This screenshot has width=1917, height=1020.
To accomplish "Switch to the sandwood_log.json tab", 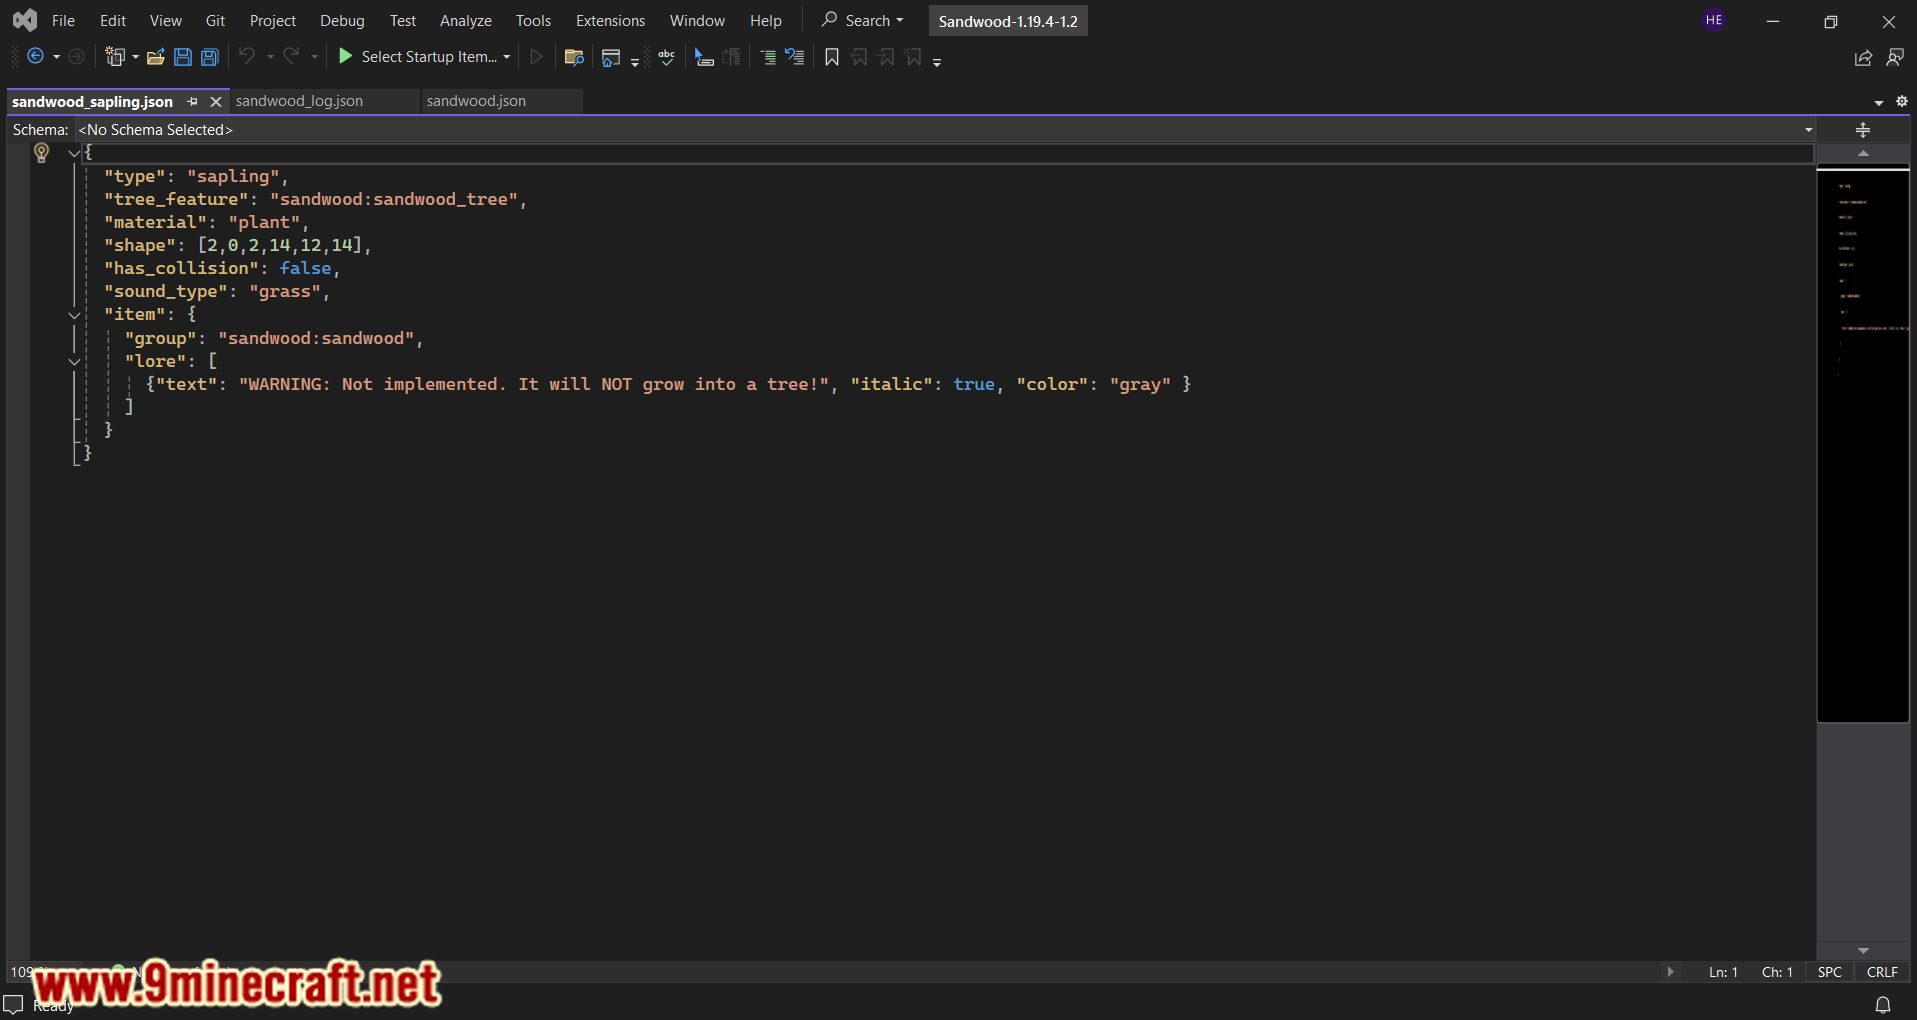I will pyautogui.click(x=300, y=101).
